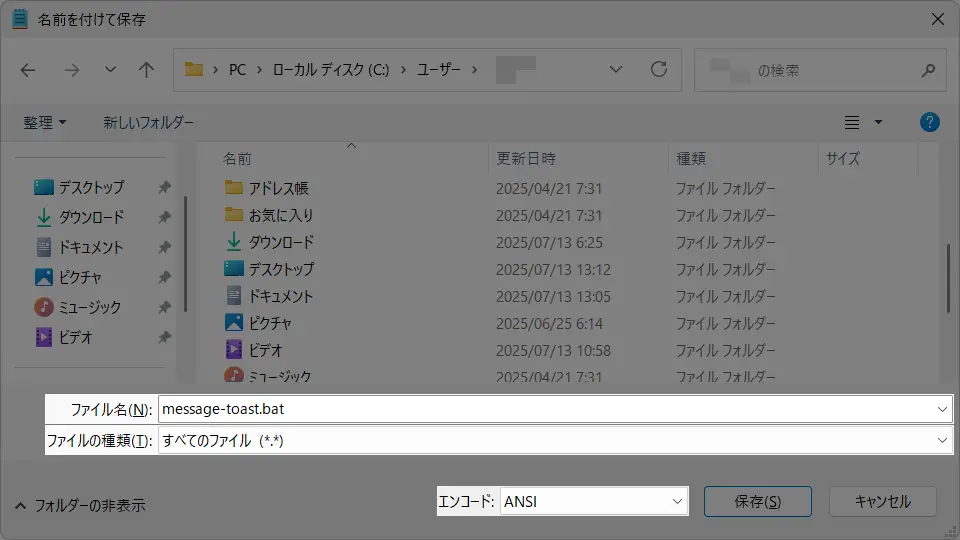The width and height of the screenshot is (960, 540).
Task: Click the folder icon in address bar
Action: coord(194,69)
